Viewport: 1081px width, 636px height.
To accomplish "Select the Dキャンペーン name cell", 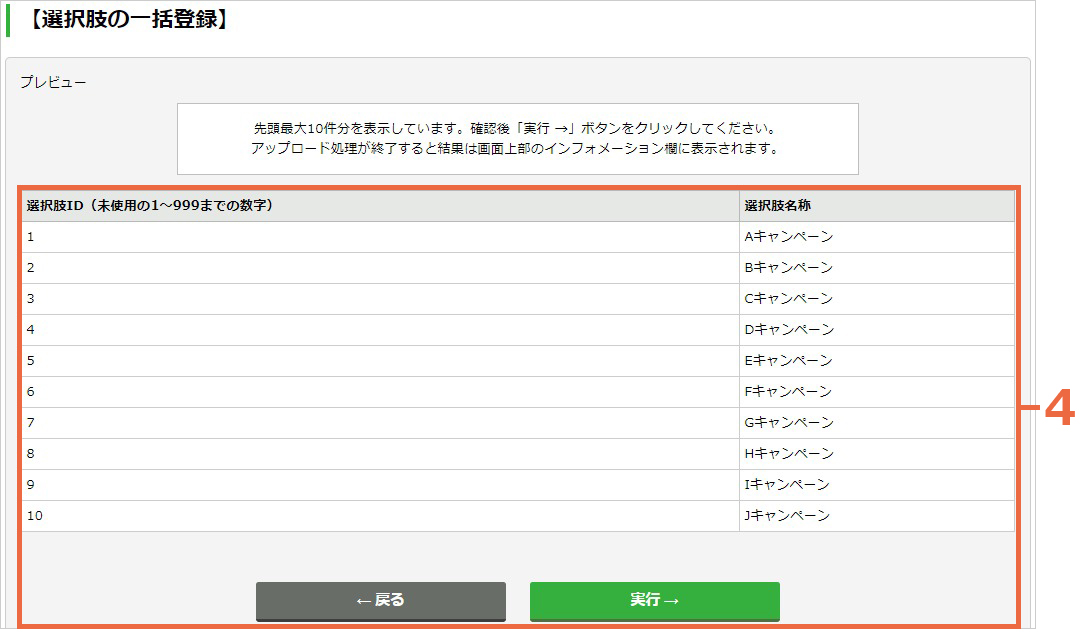I will point(876,330).
